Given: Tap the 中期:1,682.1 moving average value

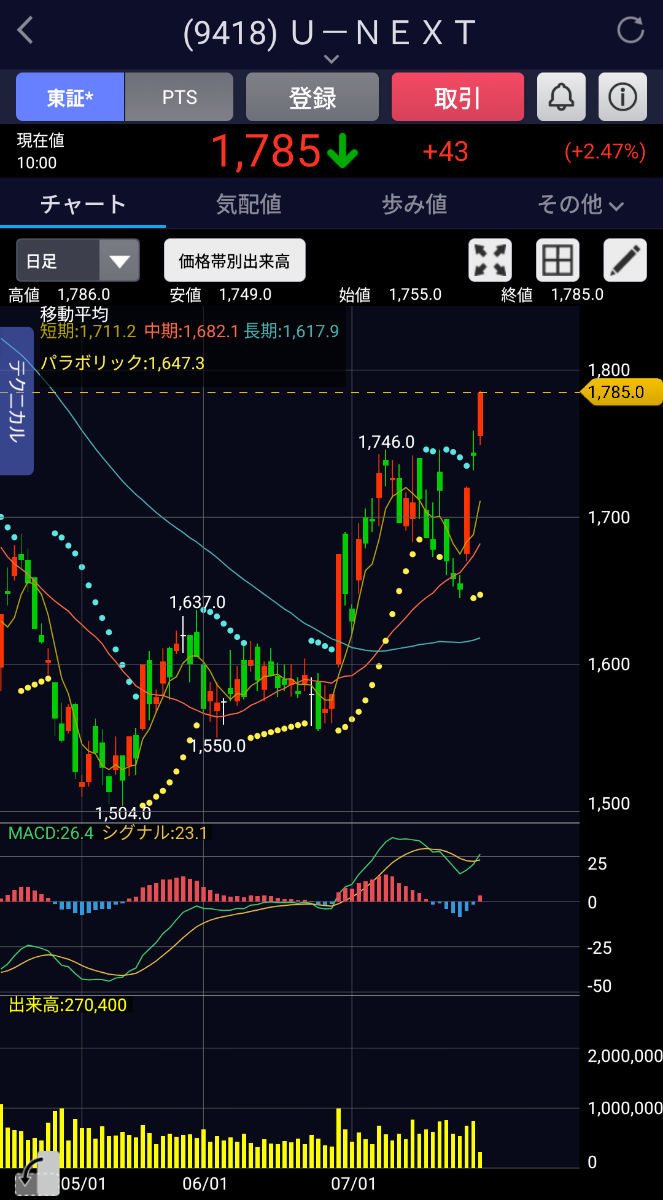Looking at the screenshot, I should pos(191,331).
